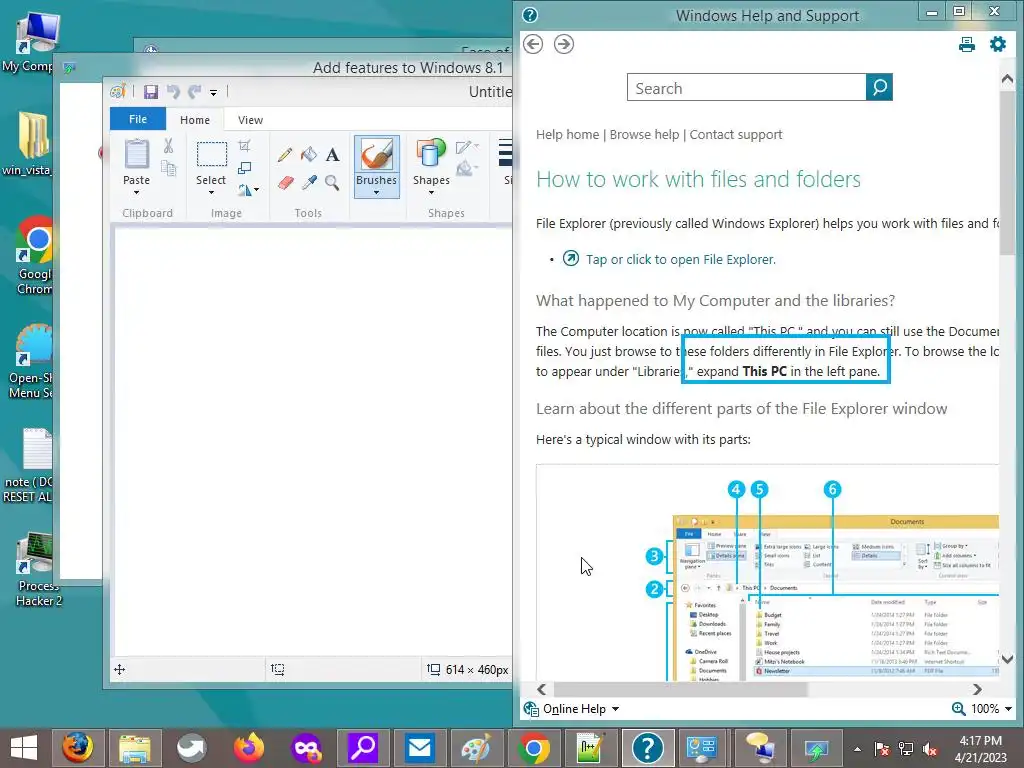This screenshot has height=768, width=1024.
Task: Click the Print icon in Windows Help
Action: click(x=967, y=44)
